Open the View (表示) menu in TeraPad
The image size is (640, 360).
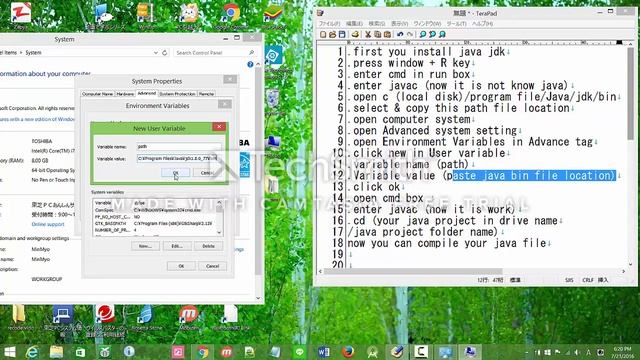tap(399, 24)
